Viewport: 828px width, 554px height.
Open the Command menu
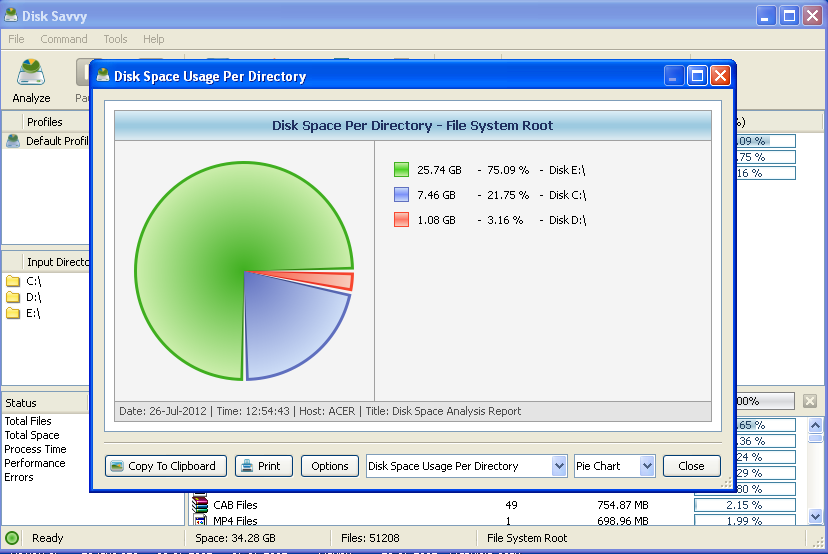[x=63, y=39]
